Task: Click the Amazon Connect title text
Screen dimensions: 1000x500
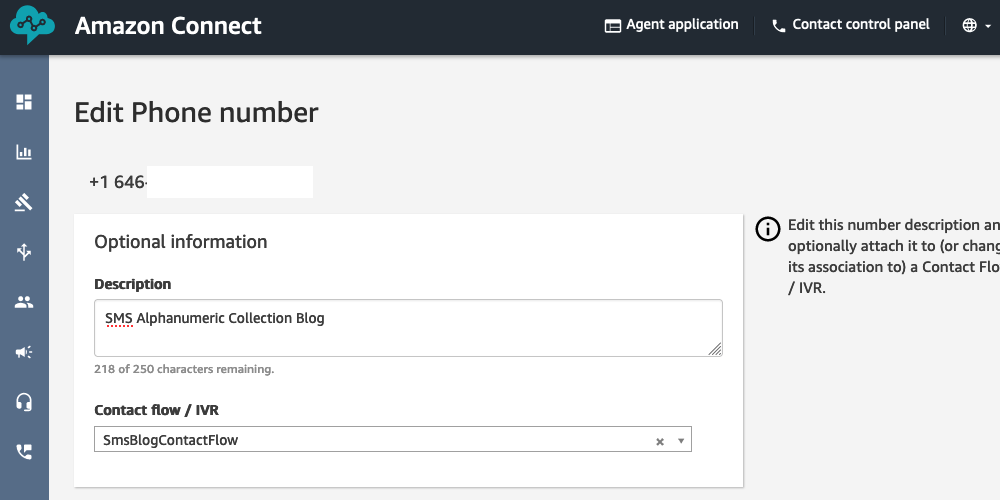Action: pyautogui.click(x=168, y=26)
